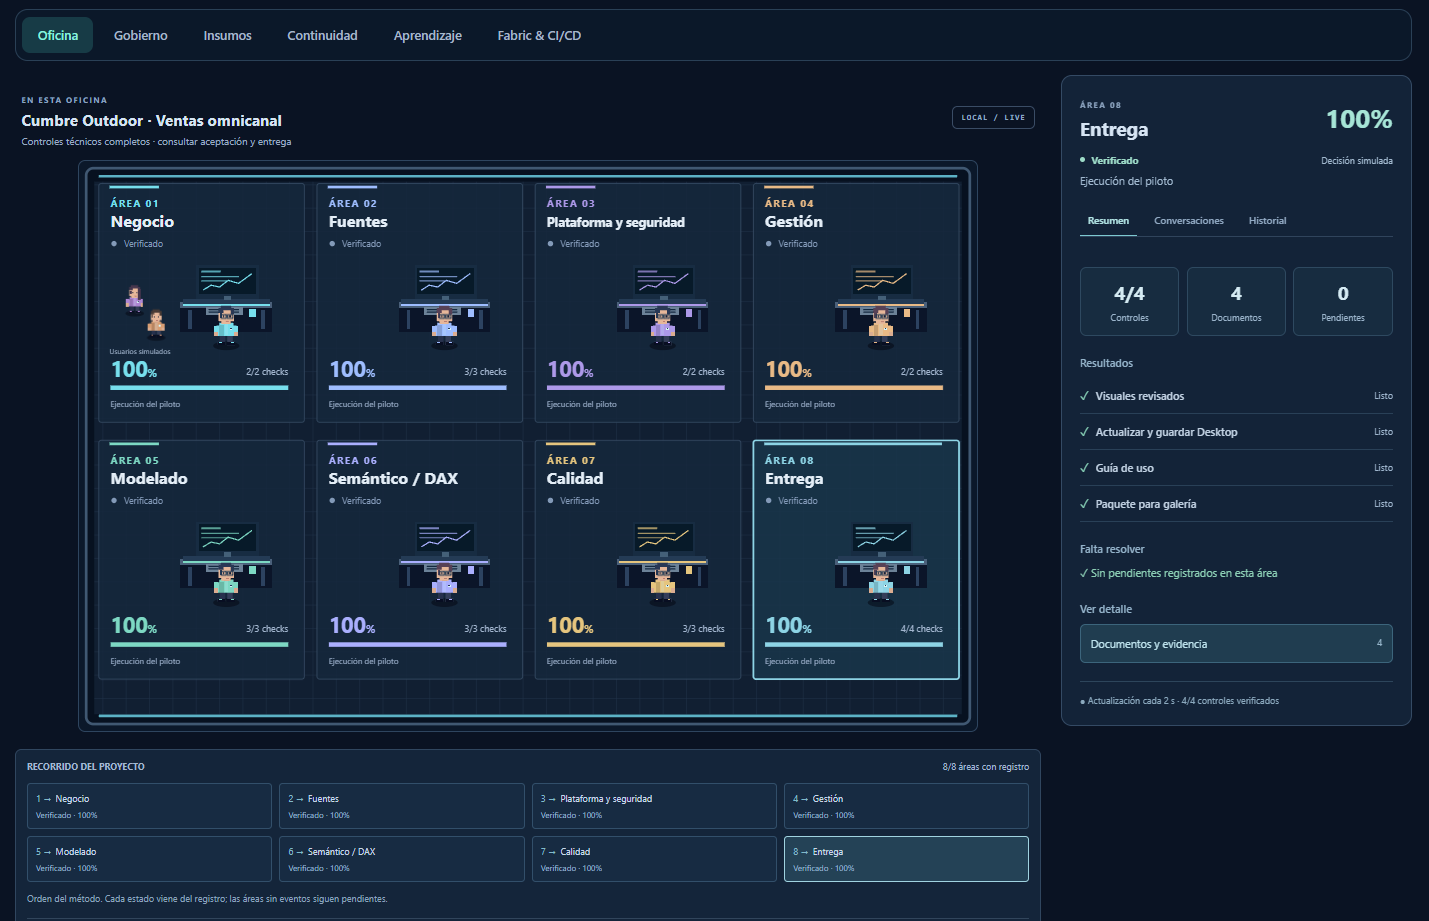Screen dimensions: 1429x921
Task: Expand the Documentos y evidencia detail section
Action: [1236, 644]
